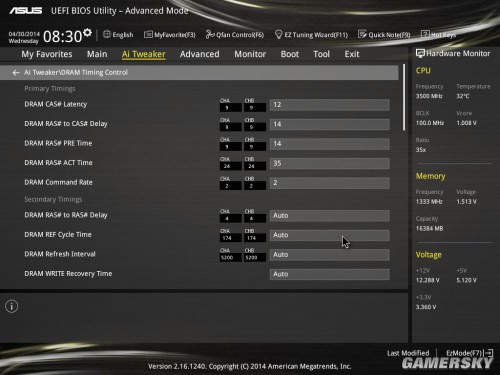Click the DRAM Refresh Interval label

pyautogui.click(x=60, y=254)
